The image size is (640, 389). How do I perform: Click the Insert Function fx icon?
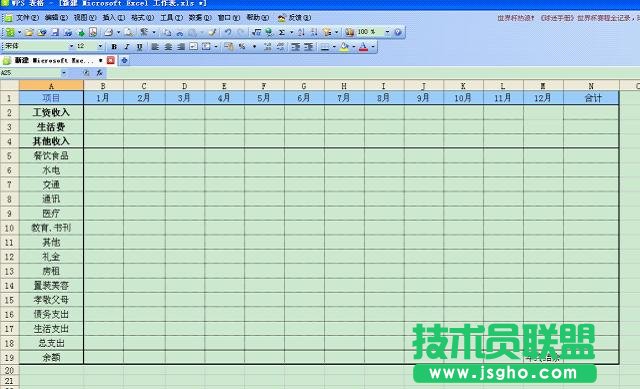(99, 73)
